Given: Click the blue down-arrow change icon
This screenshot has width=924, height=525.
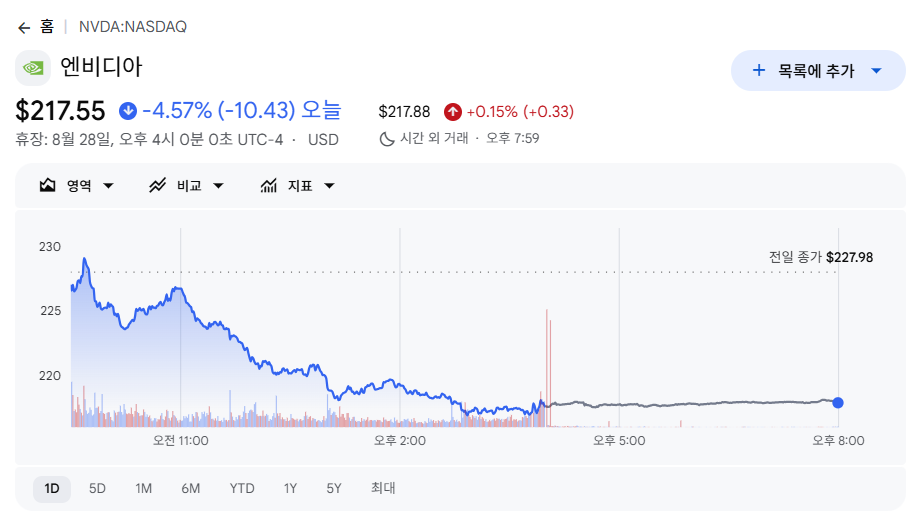Looking at the screenshot, I should (x=128, y=111).
